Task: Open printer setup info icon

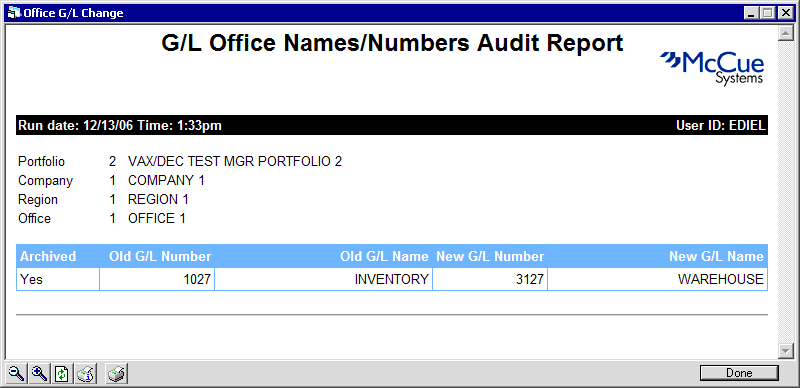Action: [85, 374]
